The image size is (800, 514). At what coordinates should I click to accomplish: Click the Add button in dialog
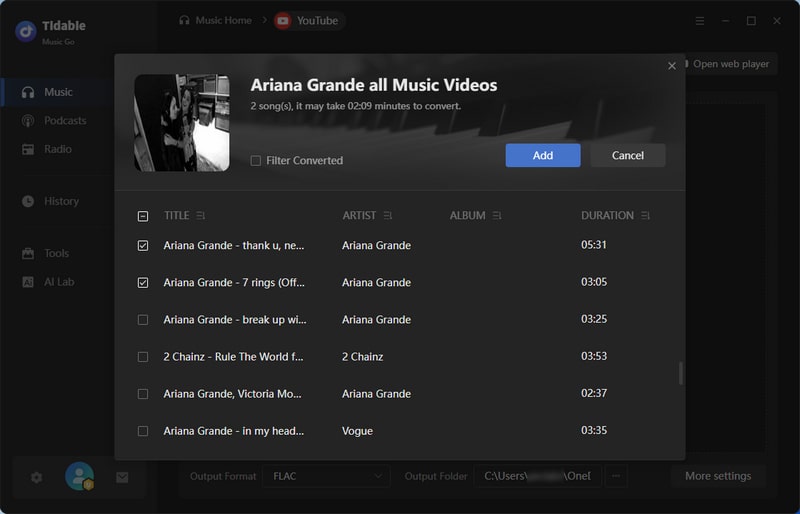pyautogui.click(x=543, y=155)
